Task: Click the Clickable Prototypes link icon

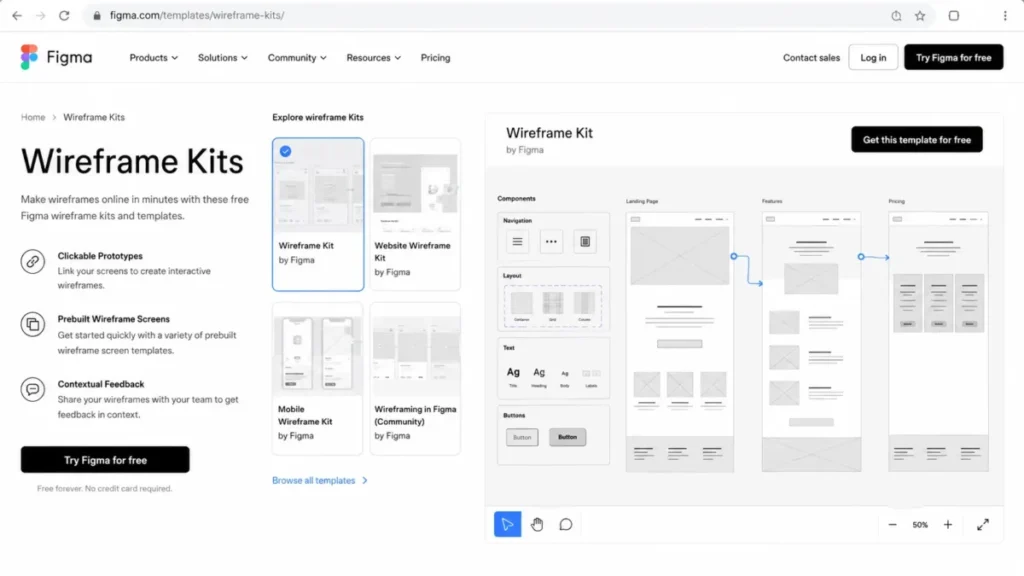Action: (33, 262)
